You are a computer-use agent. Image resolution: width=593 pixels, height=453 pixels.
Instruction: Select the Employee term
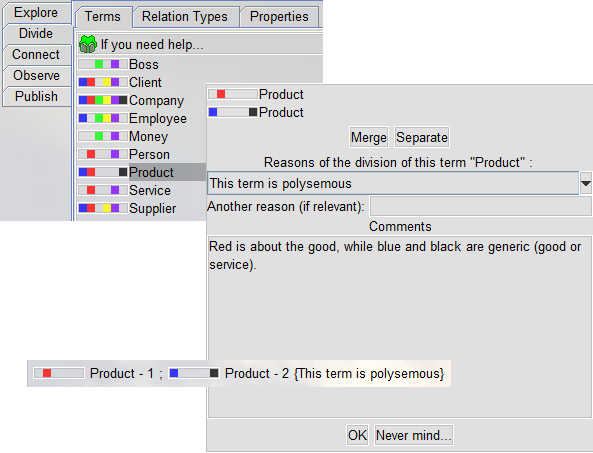158,119
